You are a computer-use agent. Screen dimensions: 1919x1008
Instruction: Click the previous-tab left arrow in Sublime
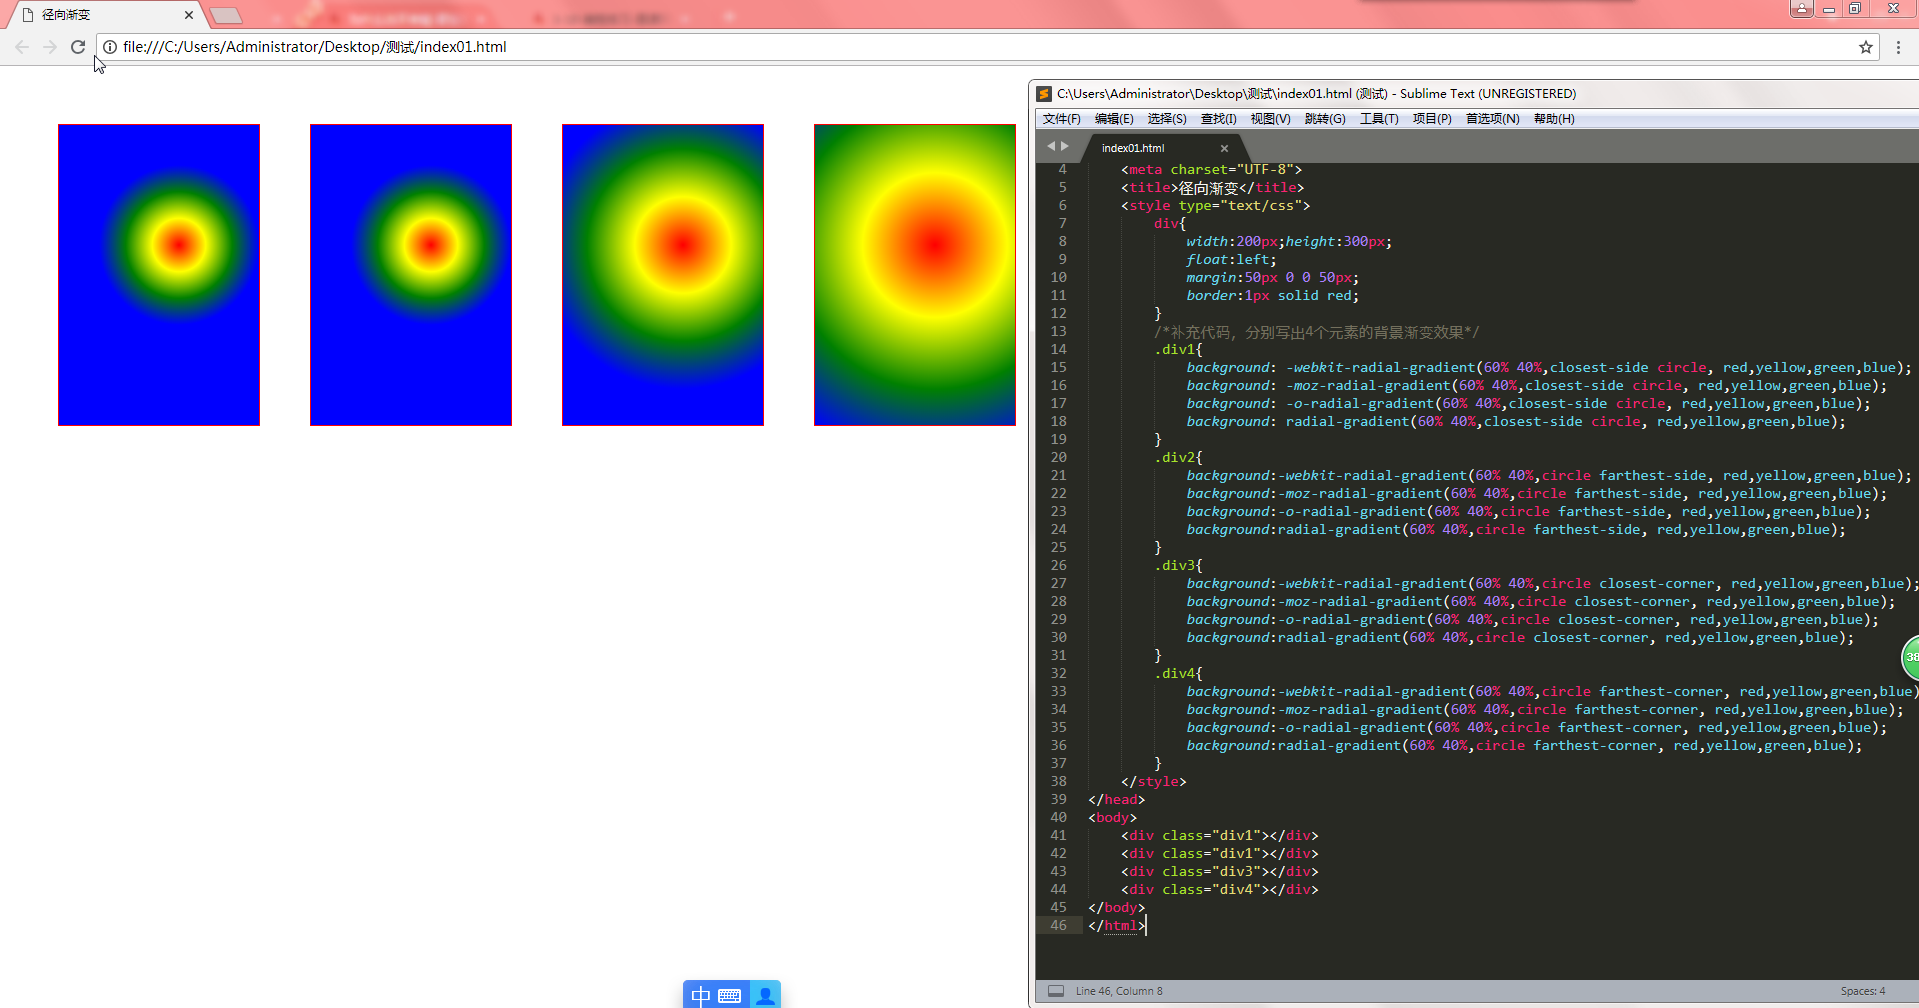tap(1051, 146)
